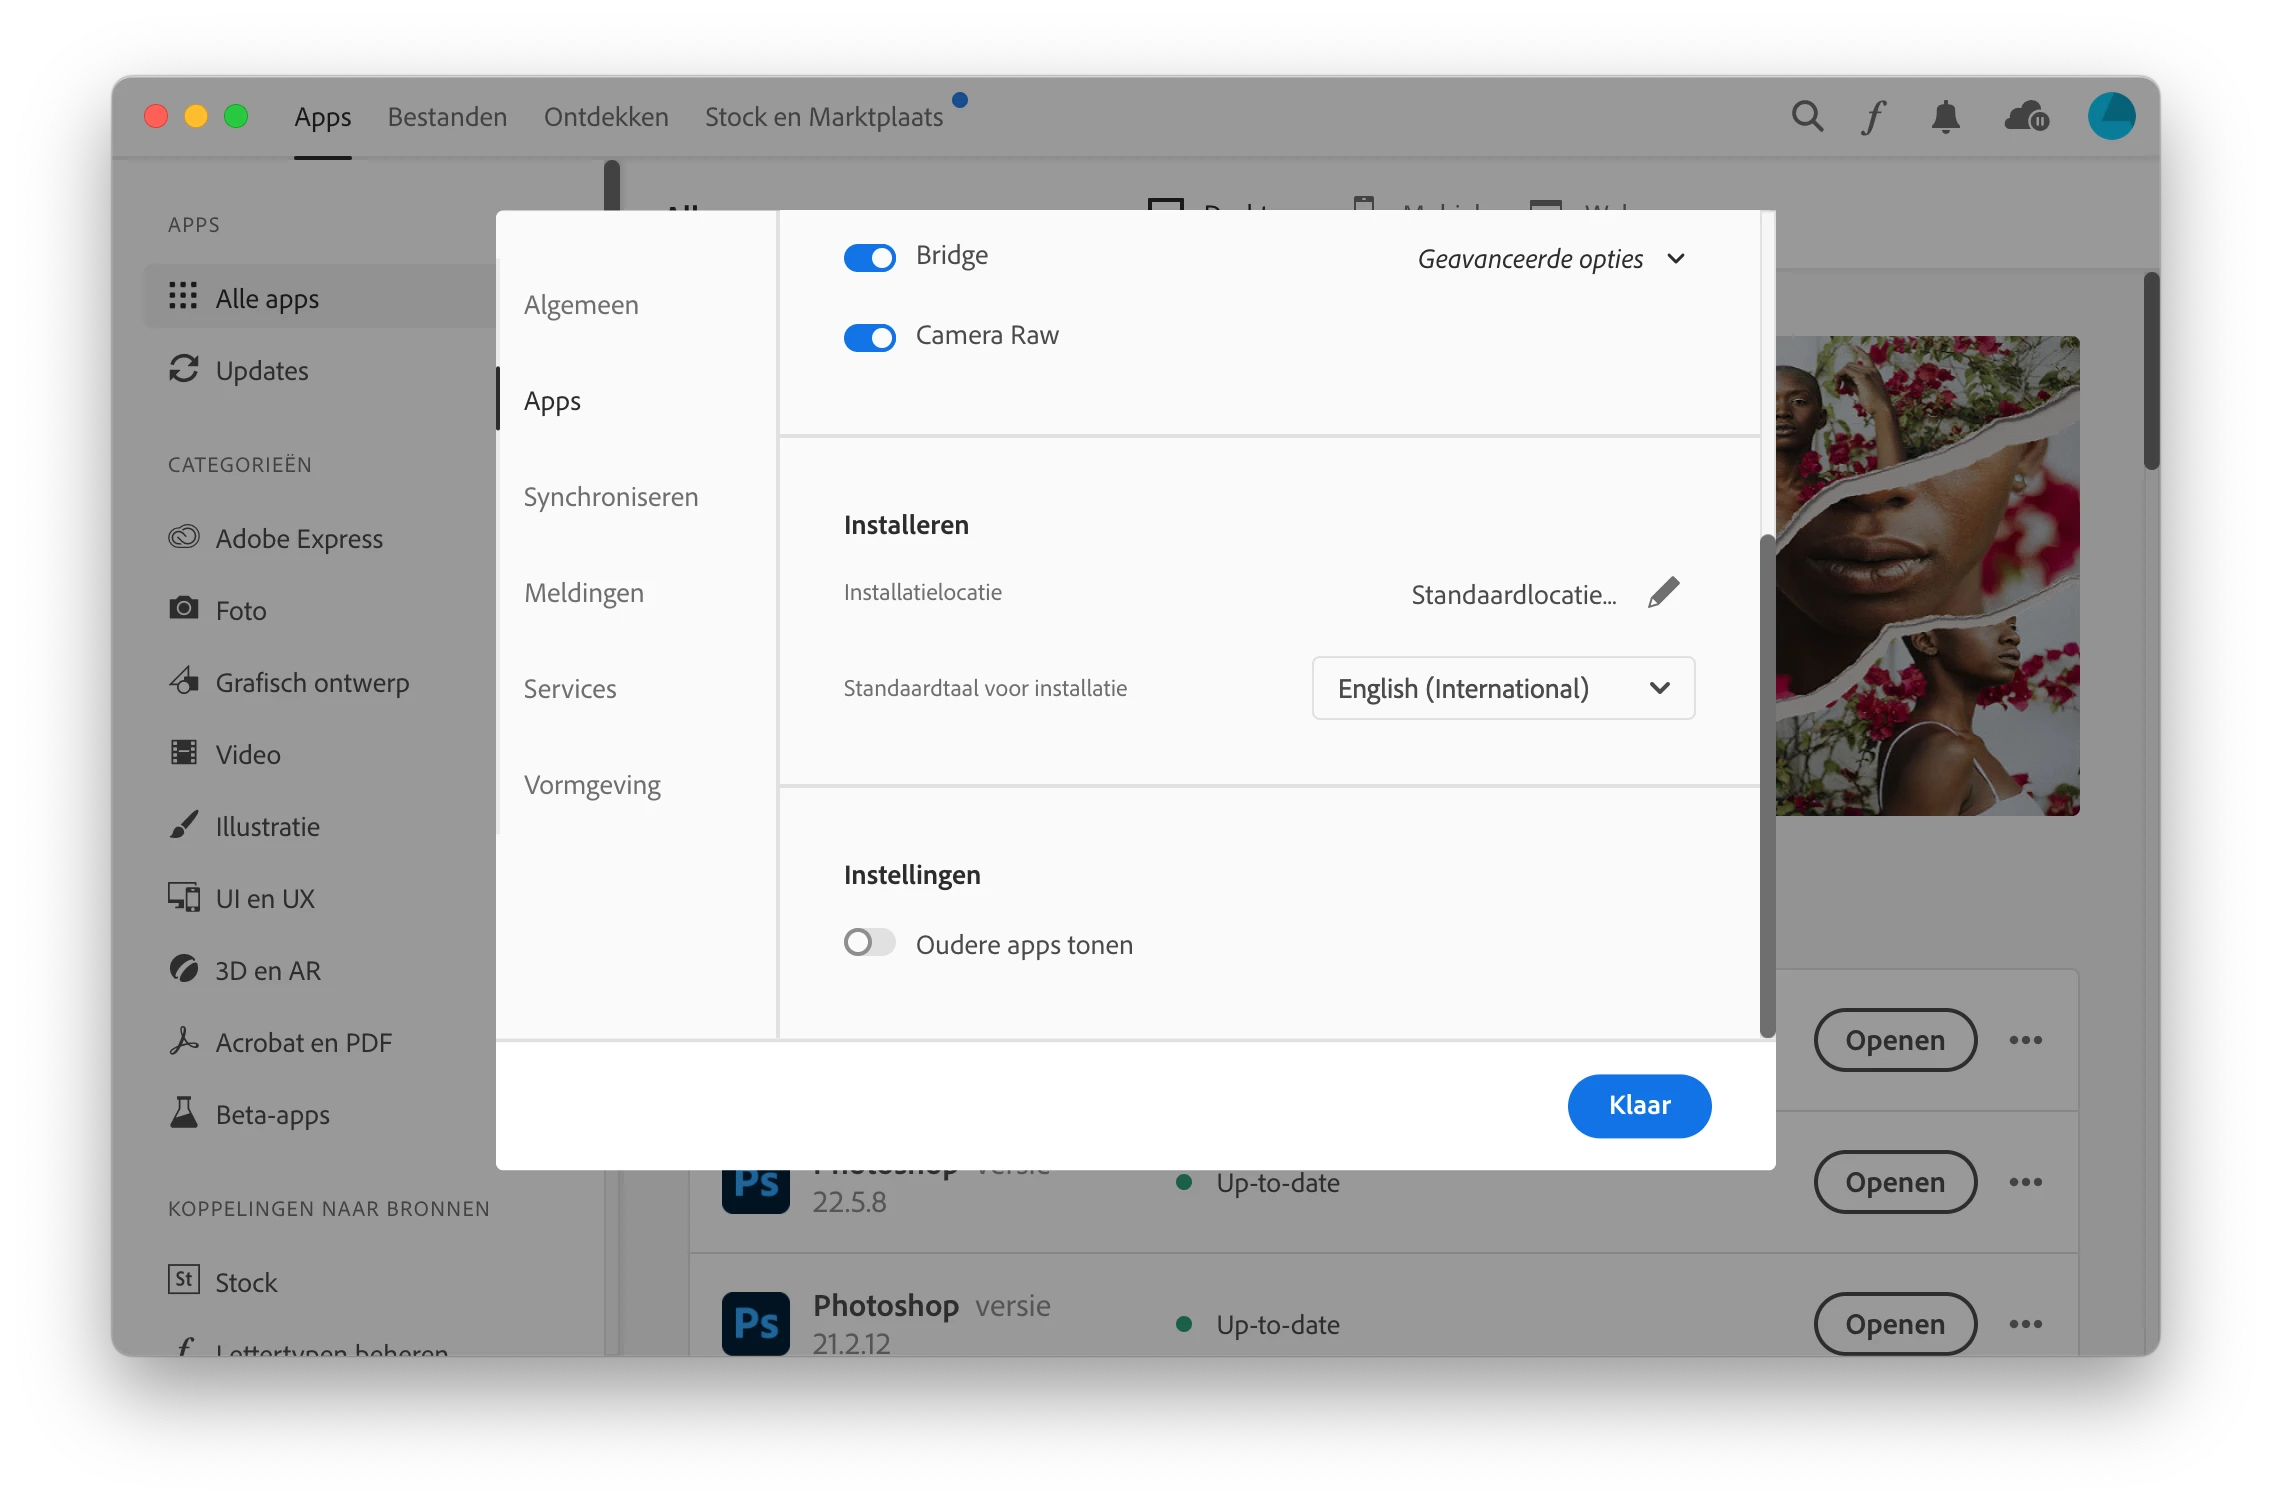Disable the Bridge toggle
2272x1504 pixels.
[x=869, y=258]
